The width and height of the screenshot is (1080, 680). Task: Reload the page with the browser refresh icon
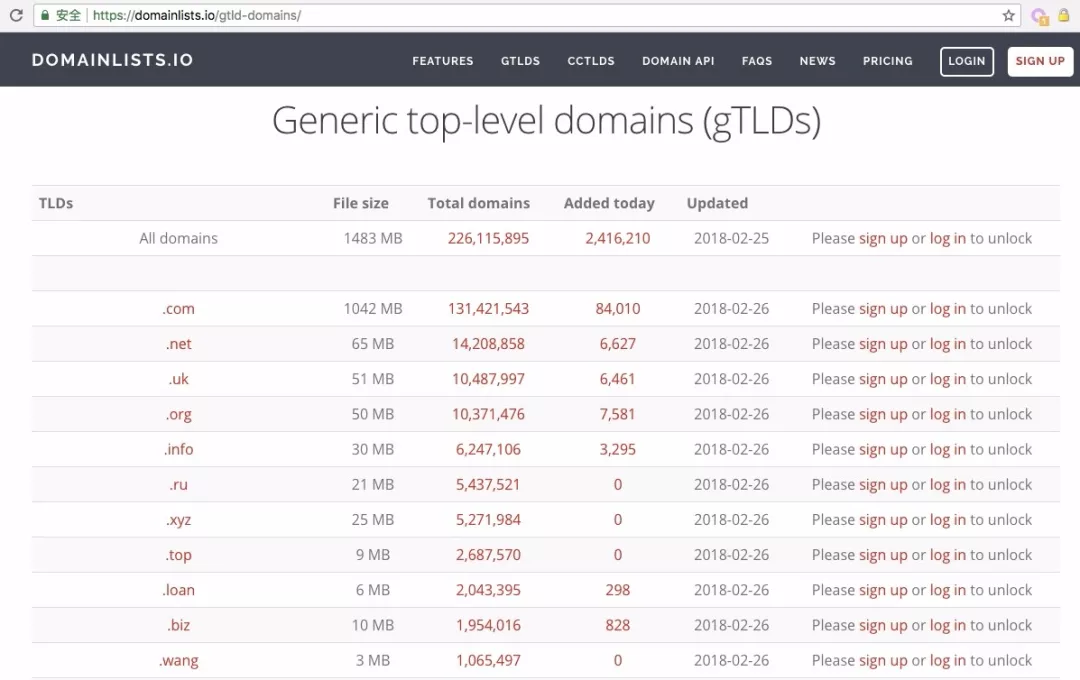click(16, 16)
